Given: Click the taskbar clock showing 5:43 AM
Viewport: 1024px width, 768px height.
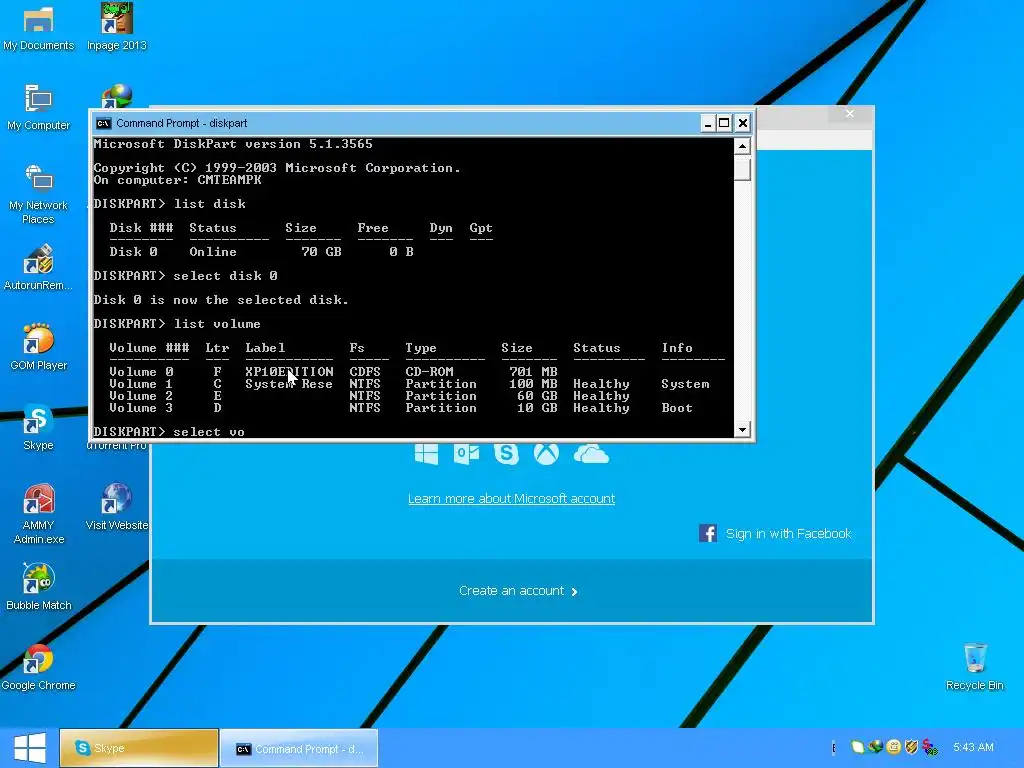Looking at the screenshot, I should (973, 746).
